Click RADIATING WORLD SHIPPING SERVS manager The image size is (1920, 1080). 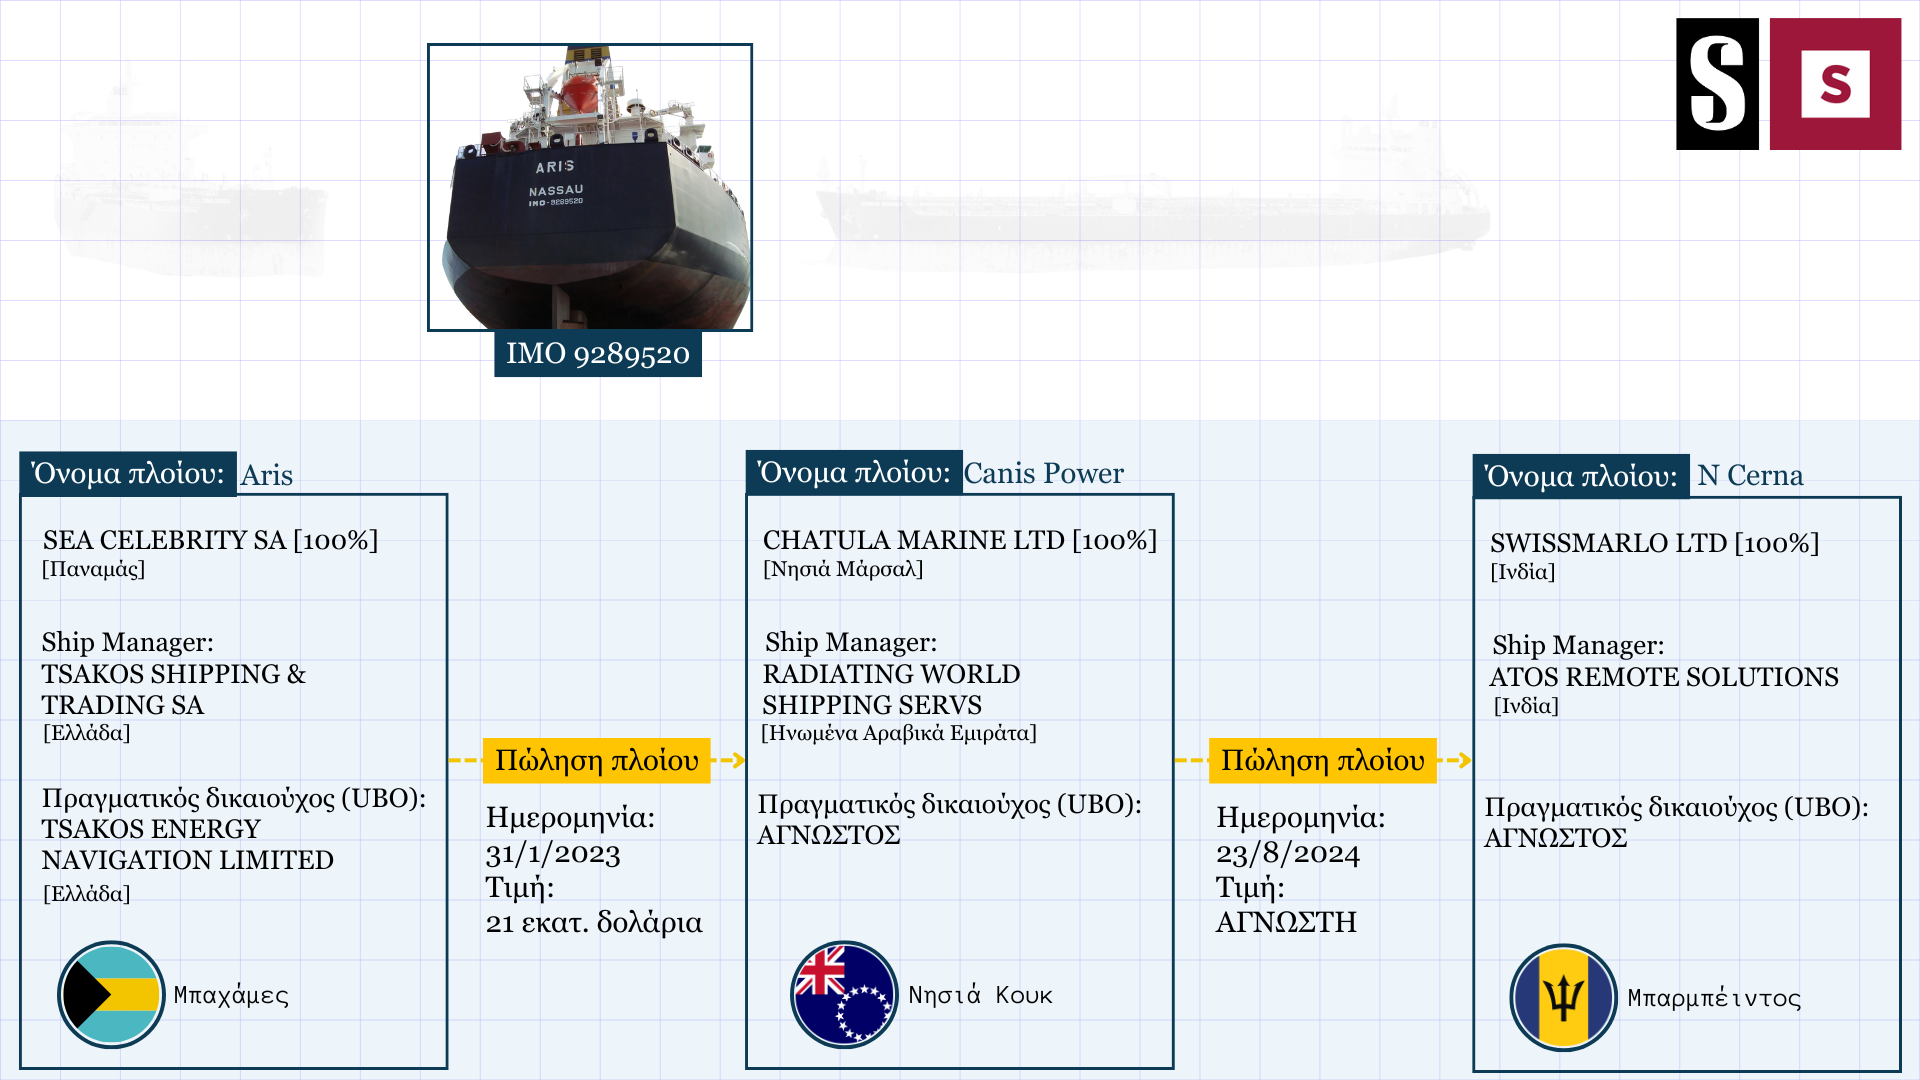click(x=890, y=689)
